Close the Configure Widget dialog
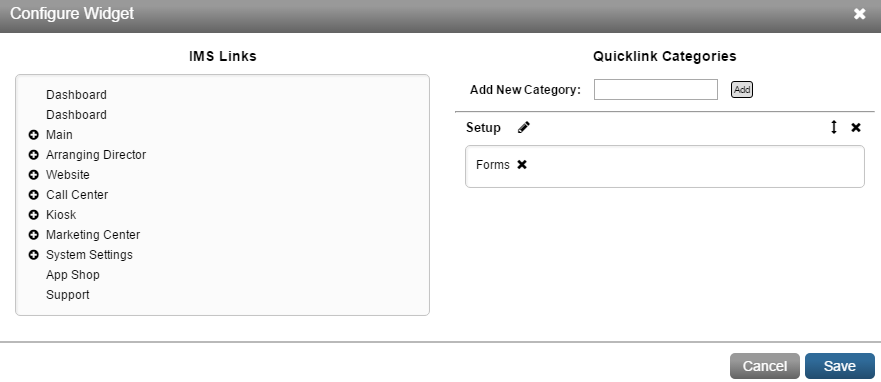 859,14
